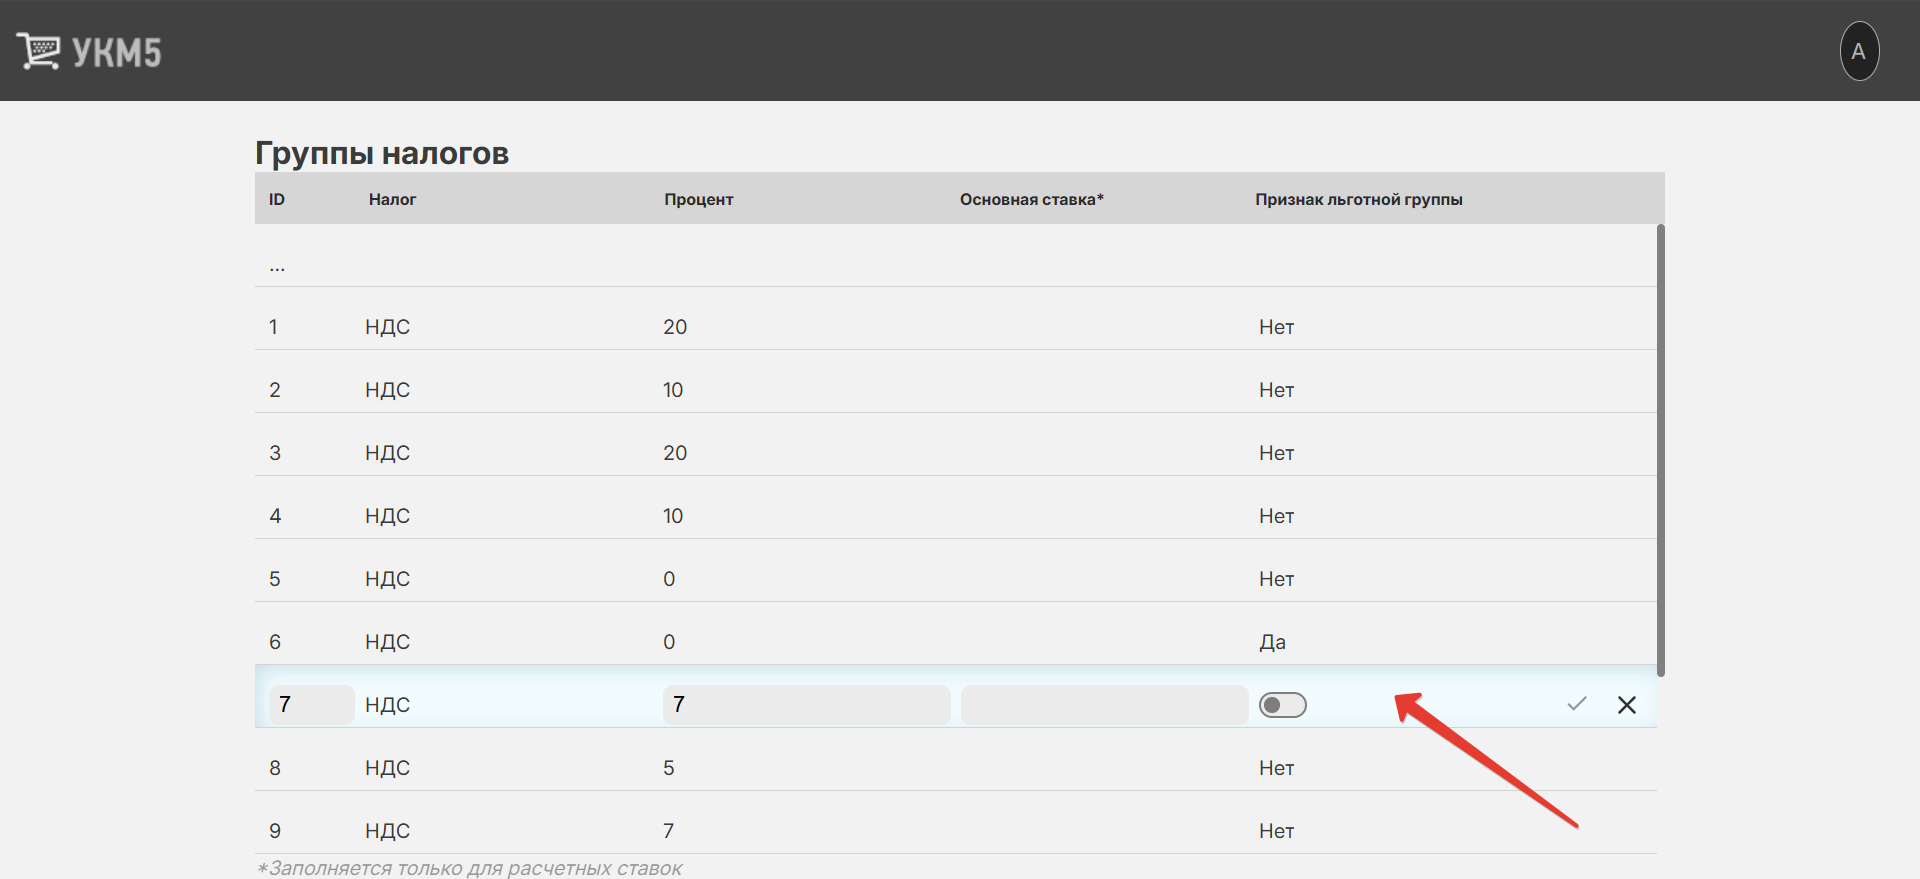The height and width of the screenshot is (879, 1920).
Task: Click the ID input field containing 7
Action: coord(311,705)
